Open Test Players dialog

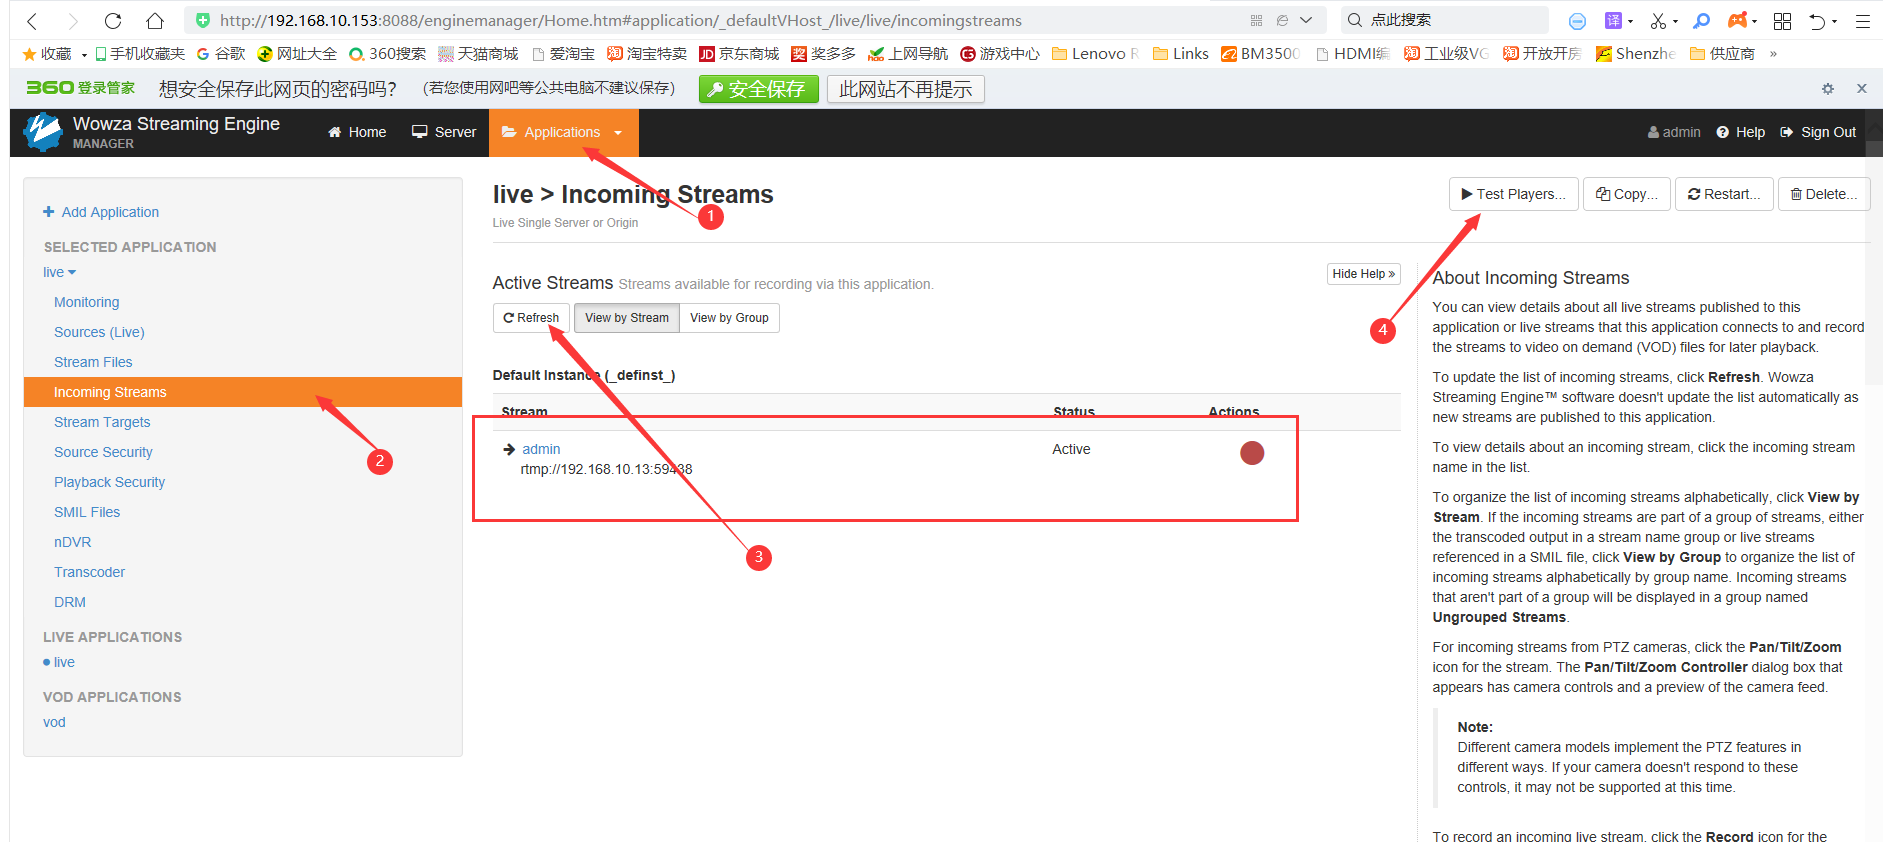click(1513, 194)
